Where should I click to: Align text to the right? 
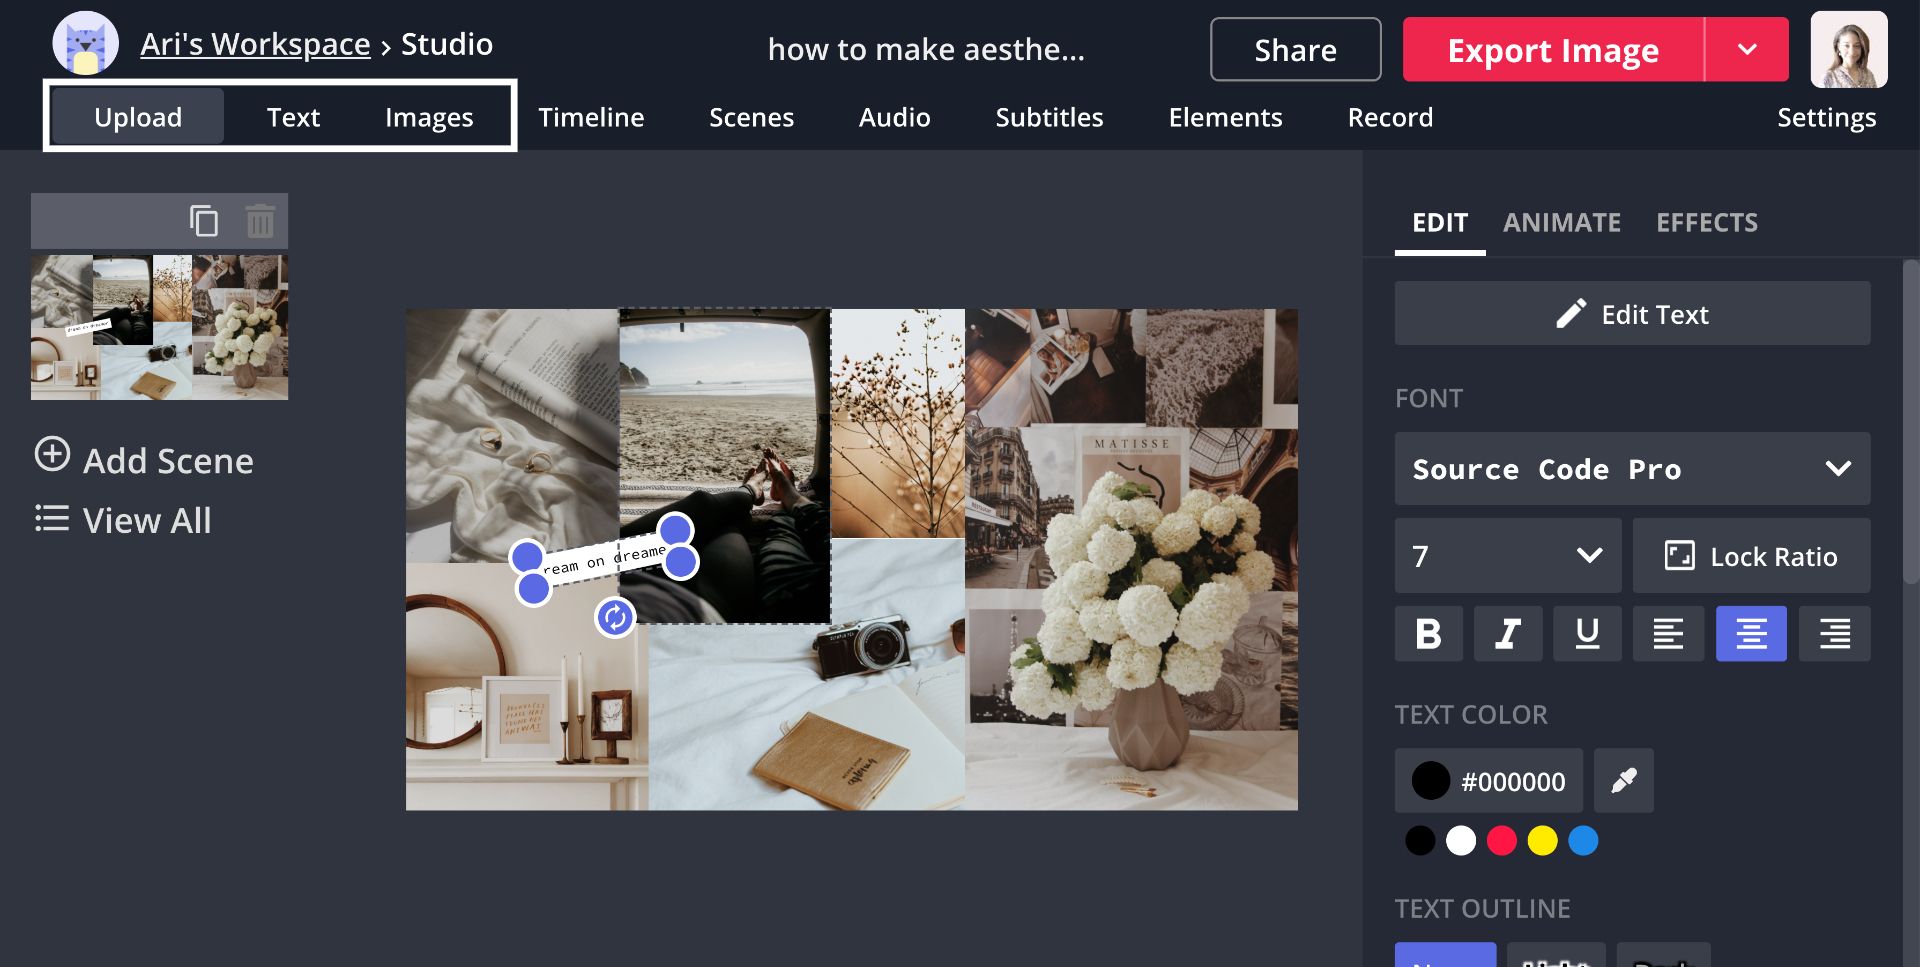tap(1834, 633)
